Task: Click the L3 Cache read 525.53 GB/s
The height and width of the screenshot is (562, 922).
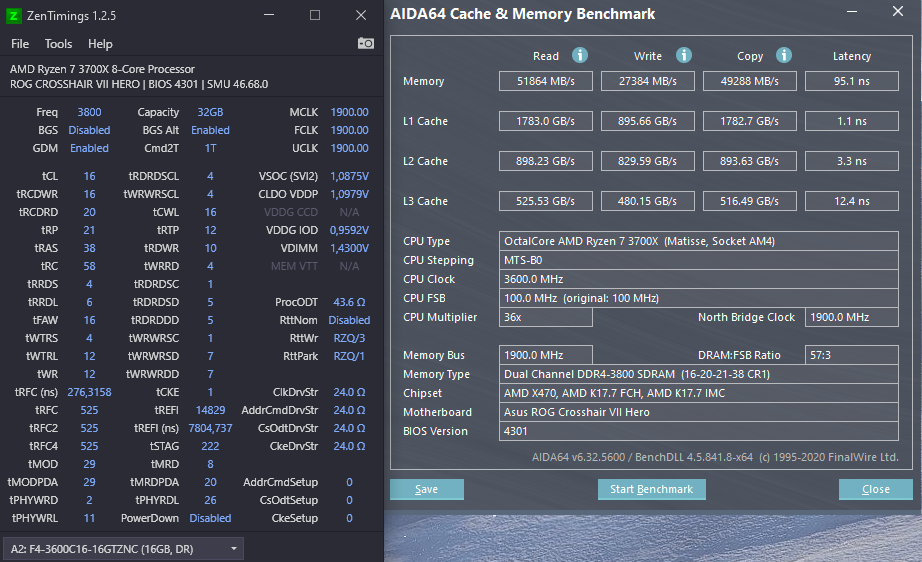Action: pos(546,201)
